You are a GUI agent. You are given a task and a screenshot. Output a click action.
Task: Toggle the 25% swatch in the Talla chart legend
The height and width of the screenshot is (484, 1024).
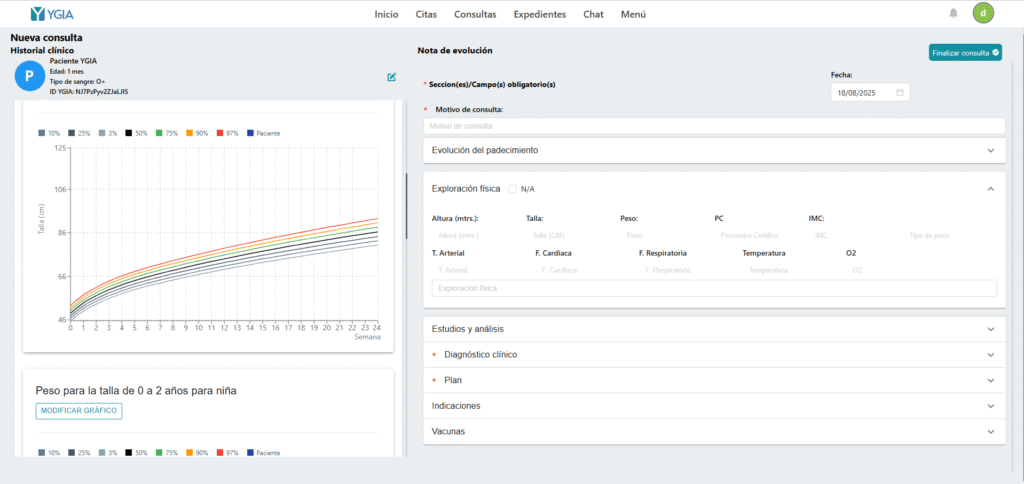[72, 133]
